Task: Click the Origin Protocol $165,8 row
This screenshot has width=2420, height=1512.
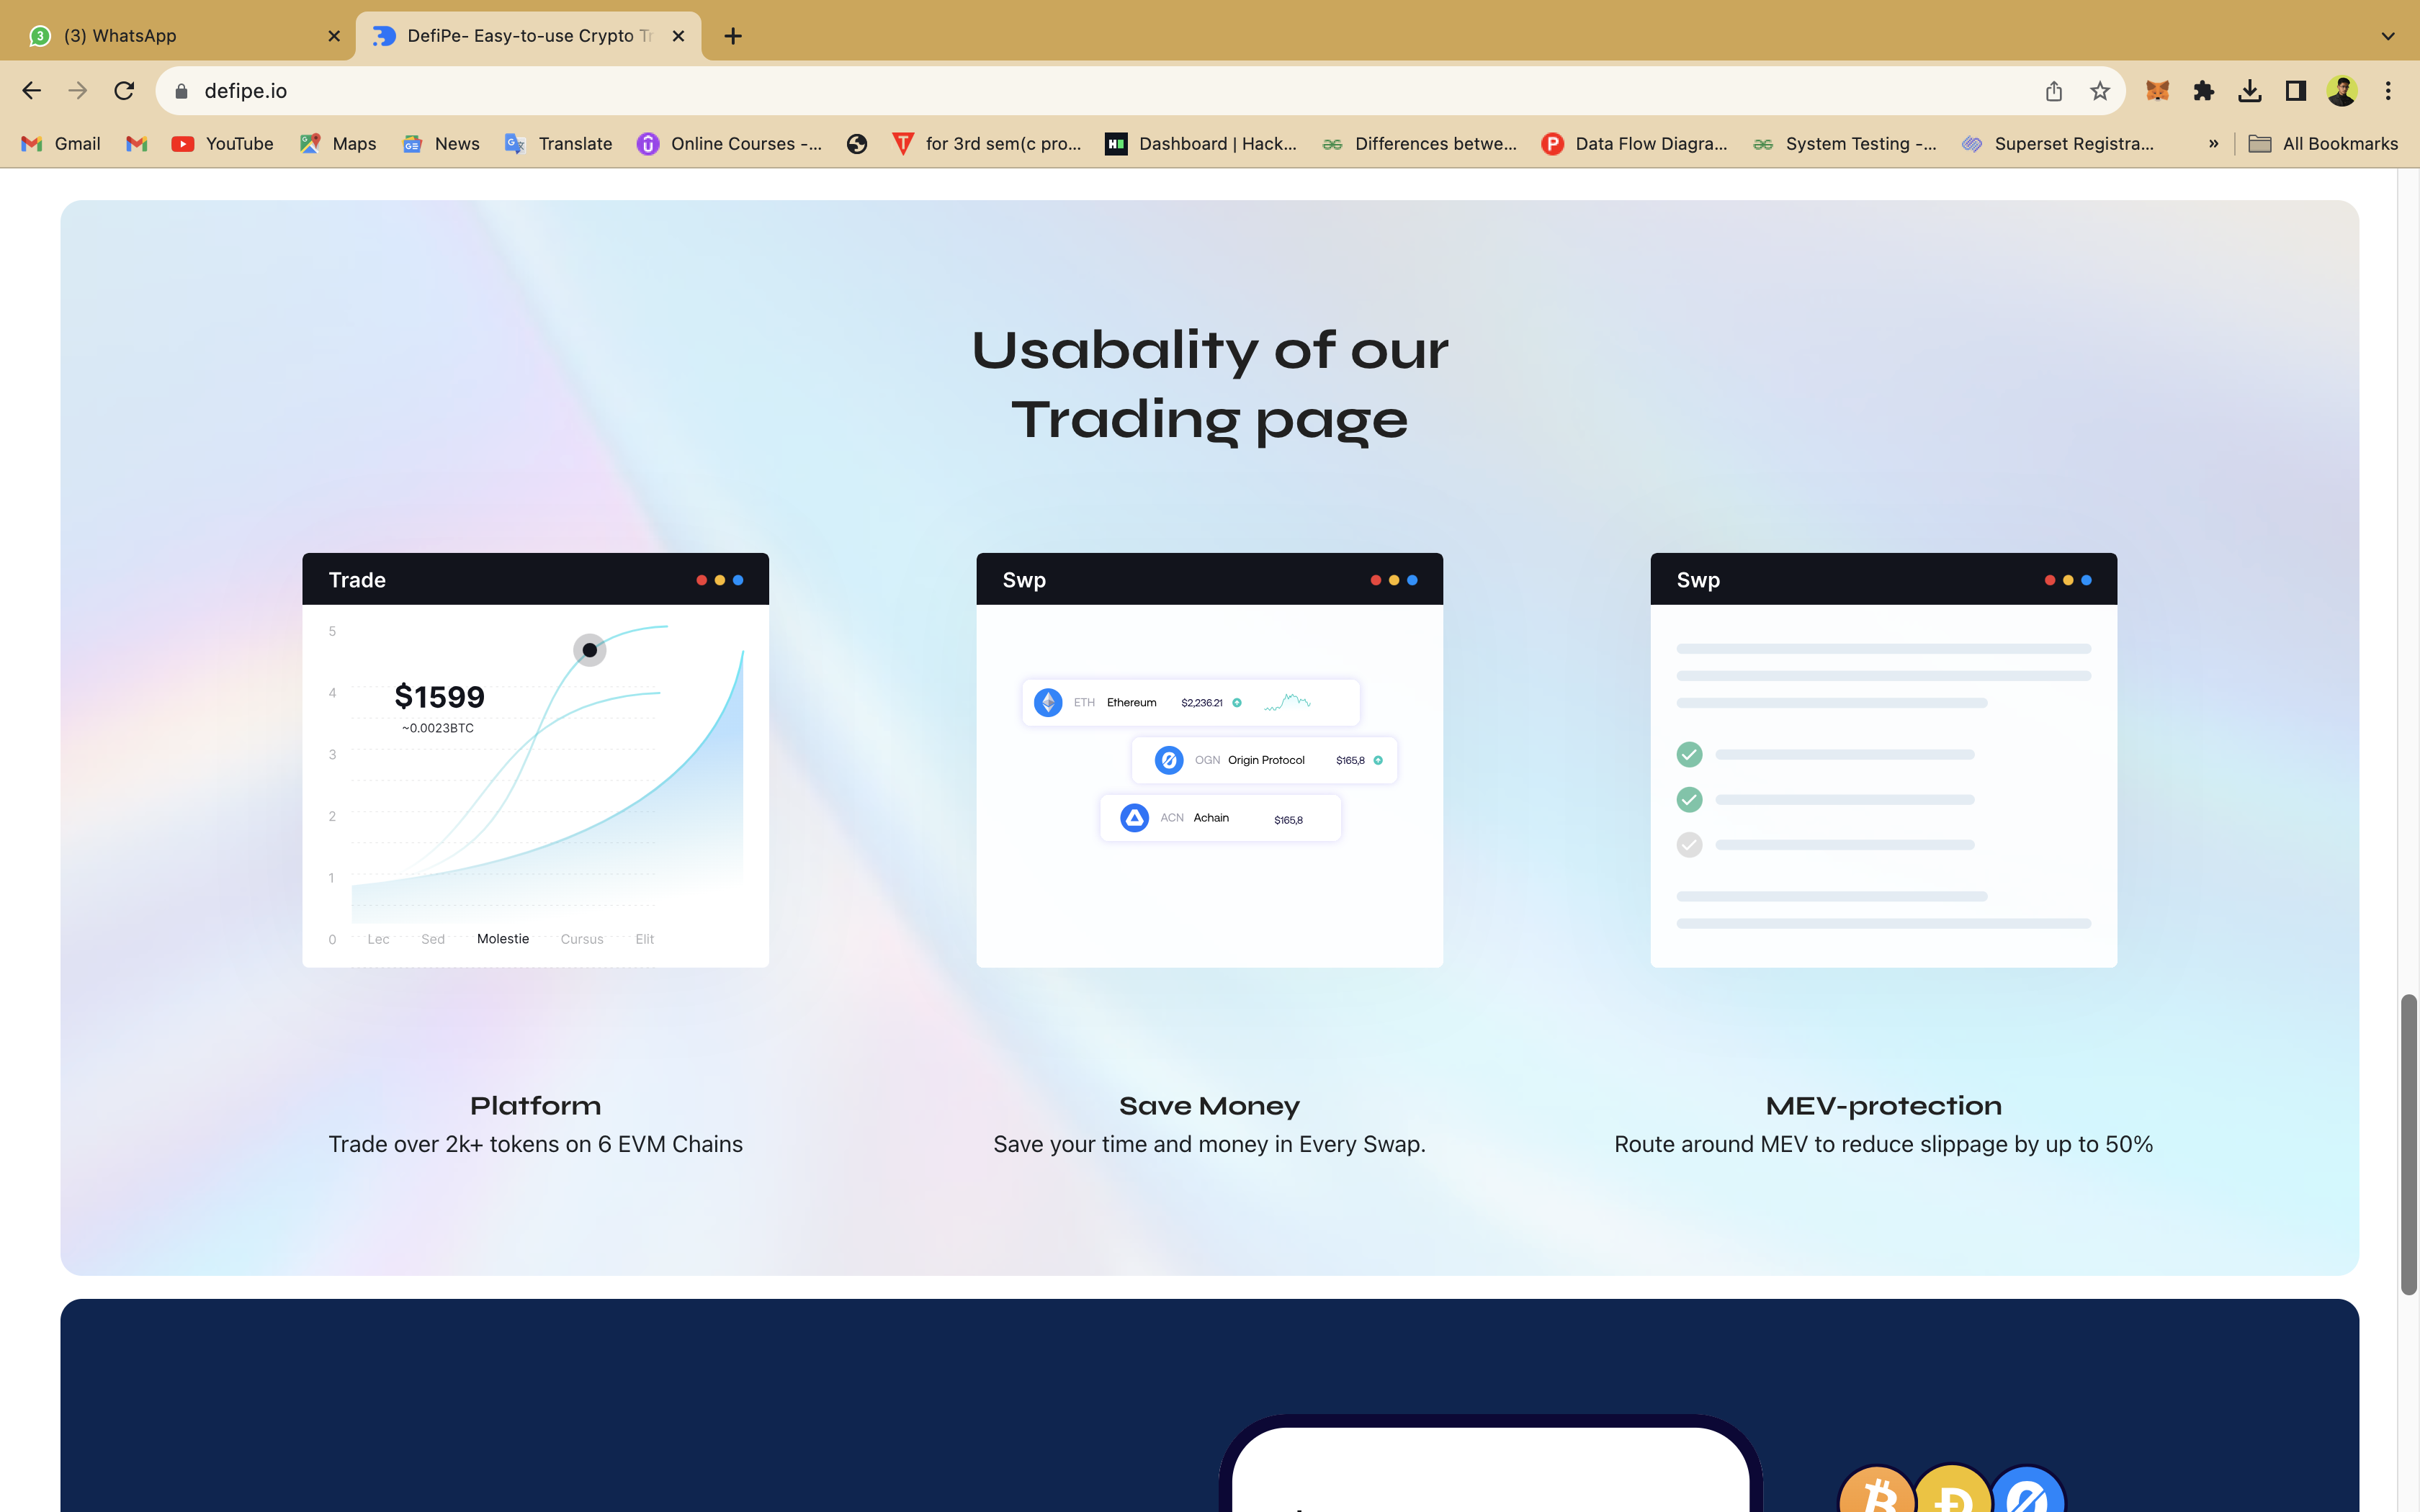Action: point(1264,760)
